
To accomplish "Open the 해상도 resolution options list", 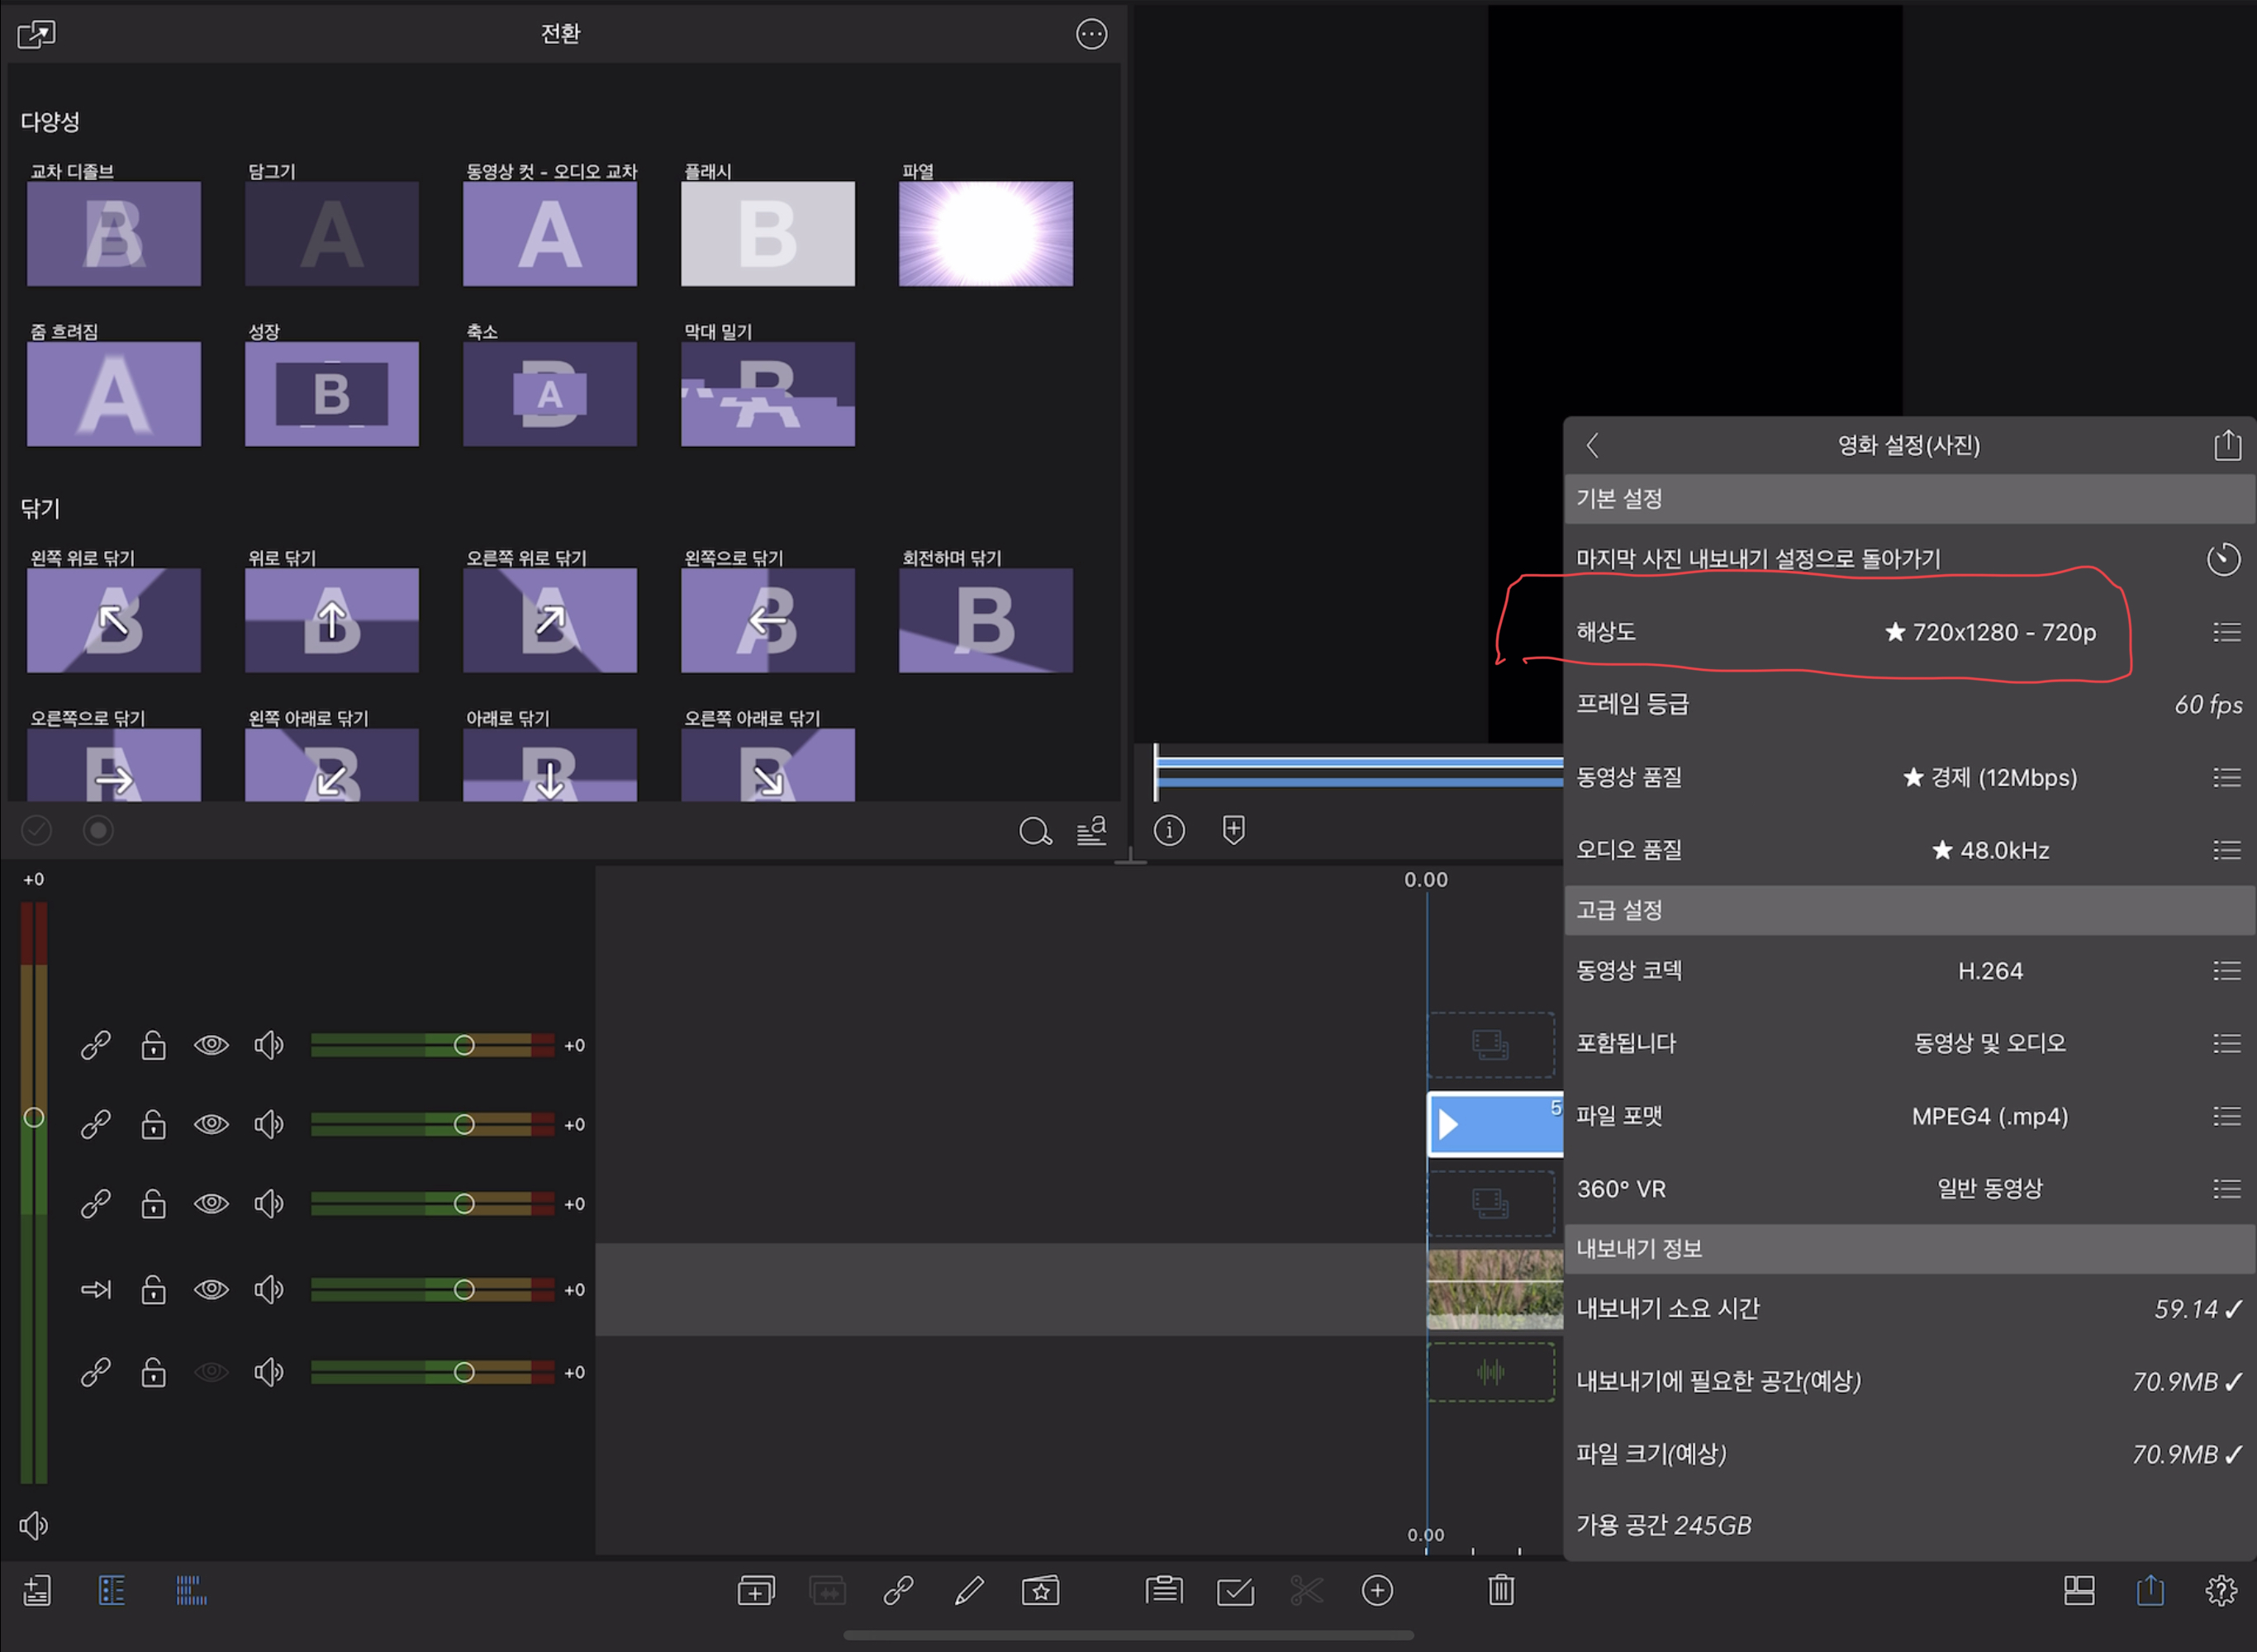I will 2226,632.
